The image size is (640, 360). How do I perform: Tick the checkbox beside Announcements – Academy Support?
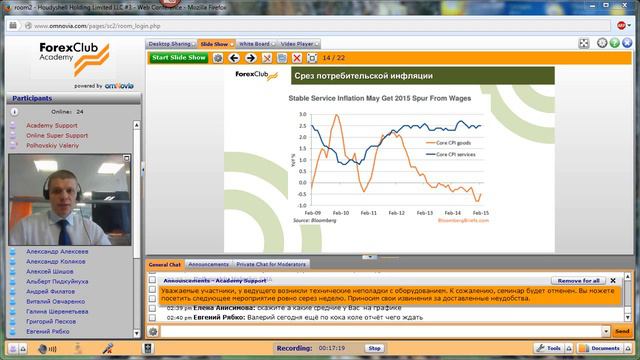(x=152, y=280)
